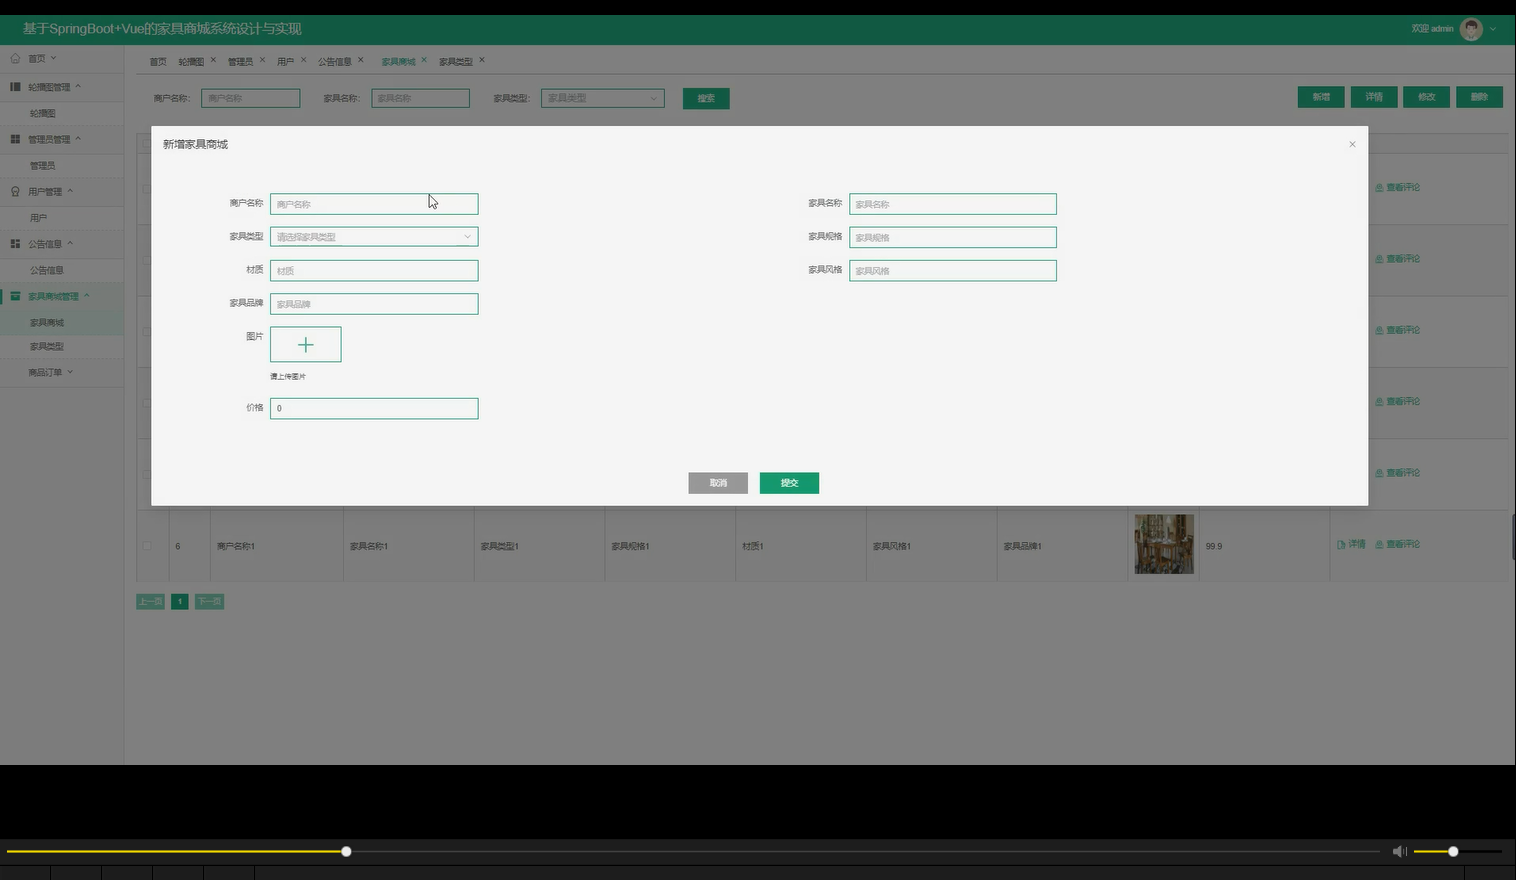1516x880 pixels.
Task: Click the 修改 button in the top right
Action: pos(1427,97)
